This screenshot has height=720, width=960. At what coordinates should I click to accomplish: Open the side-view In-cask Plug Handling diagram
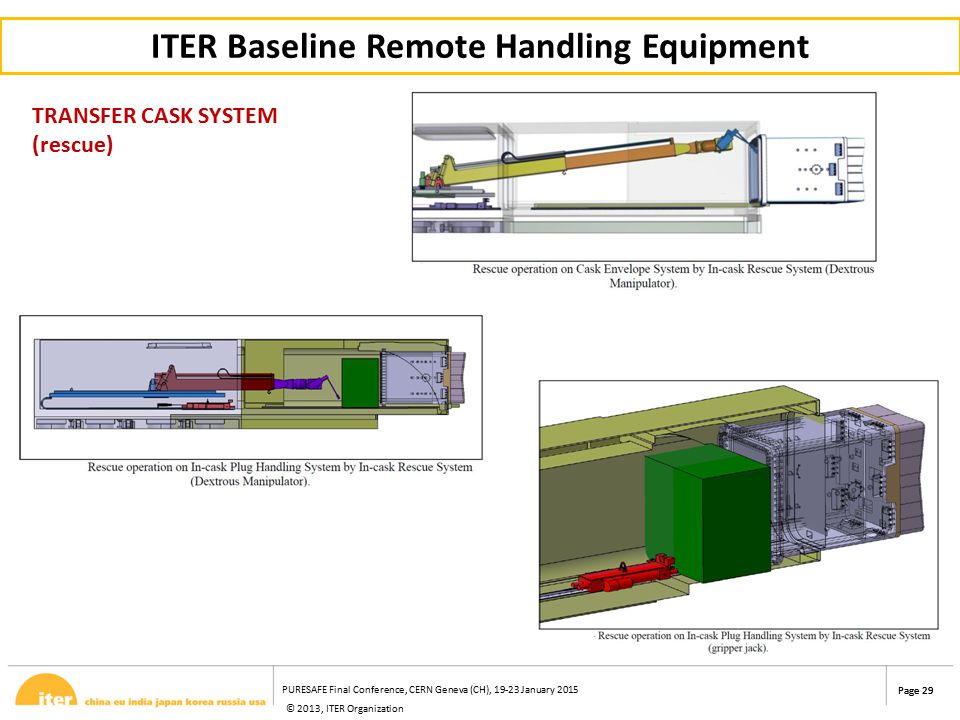pyautogui.click(x=251, y=387)
